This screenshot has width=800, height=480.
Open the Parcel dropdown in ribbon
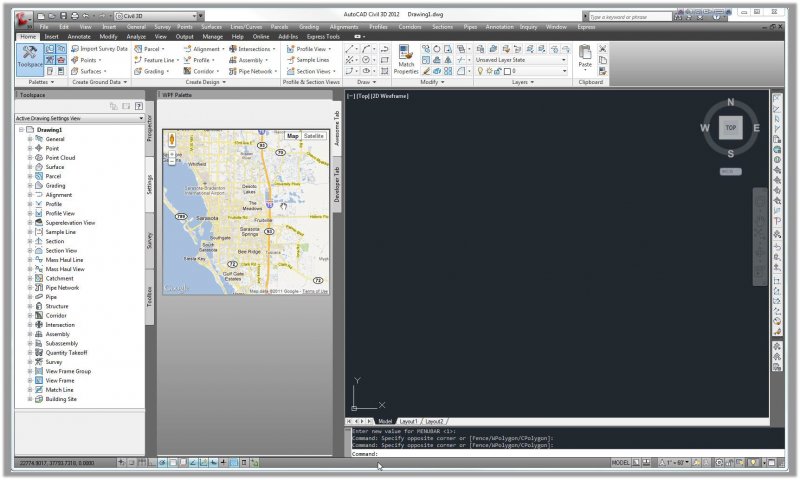149,49
